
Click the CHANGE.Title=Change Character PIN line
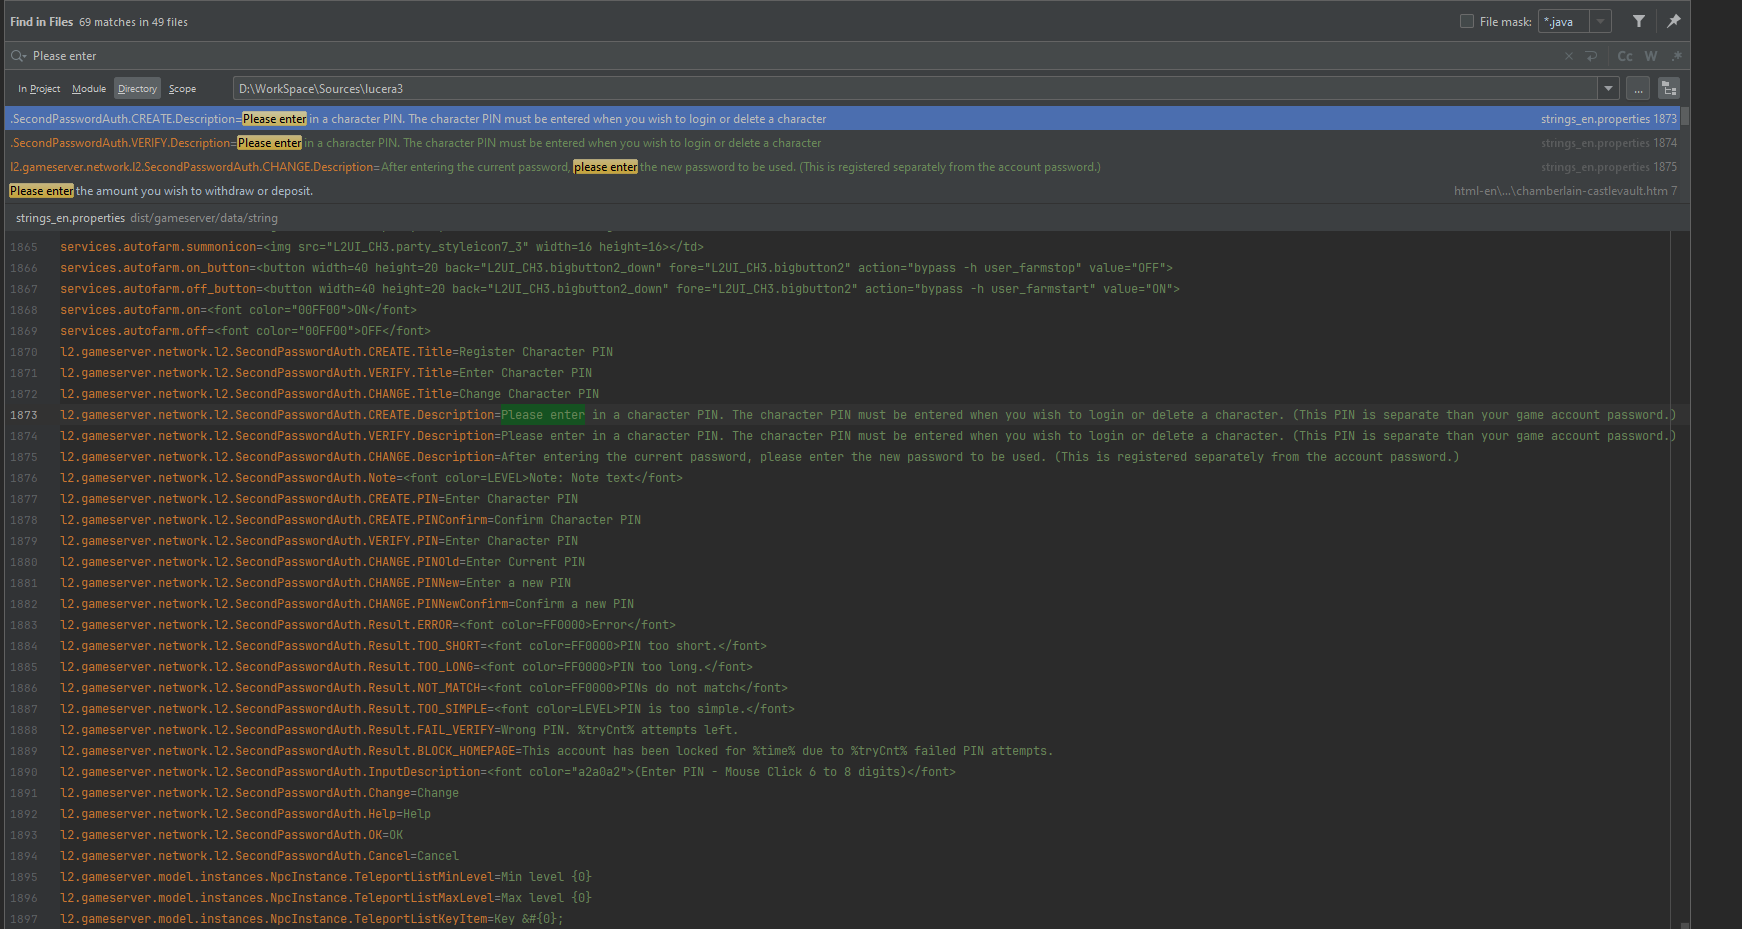(329, 394)
